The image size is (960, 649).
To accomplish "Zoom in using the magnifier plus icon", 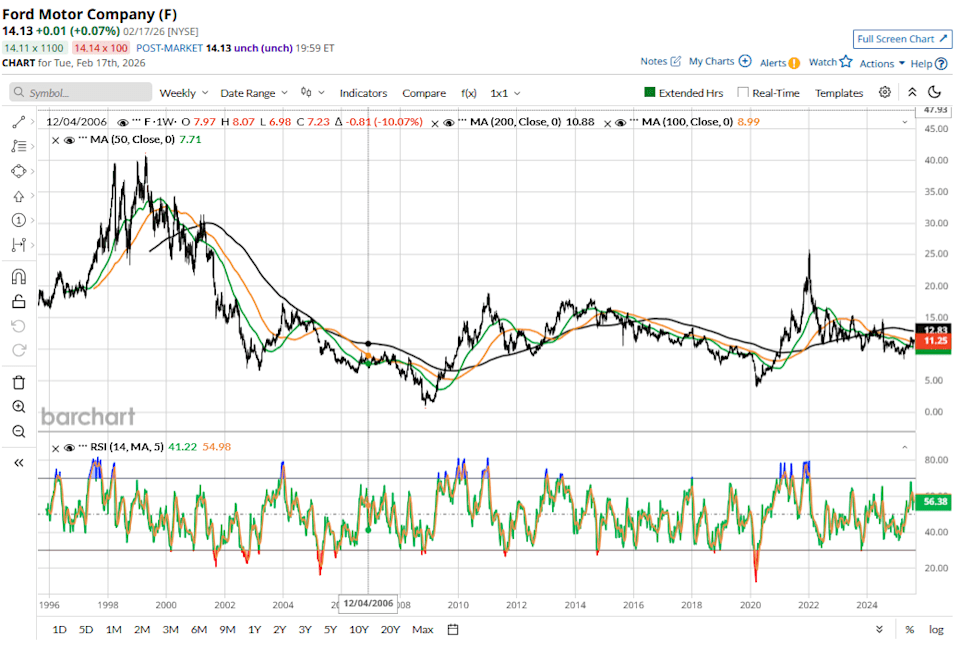I will pos(19,407).
